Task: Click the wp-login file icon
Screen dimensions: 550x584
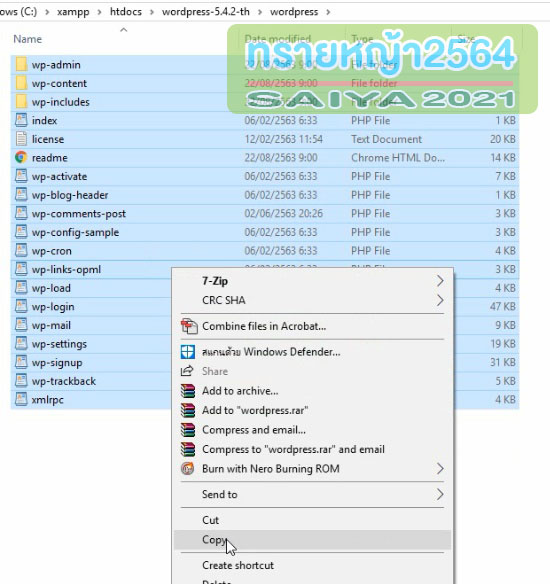Action: (21, 307)
